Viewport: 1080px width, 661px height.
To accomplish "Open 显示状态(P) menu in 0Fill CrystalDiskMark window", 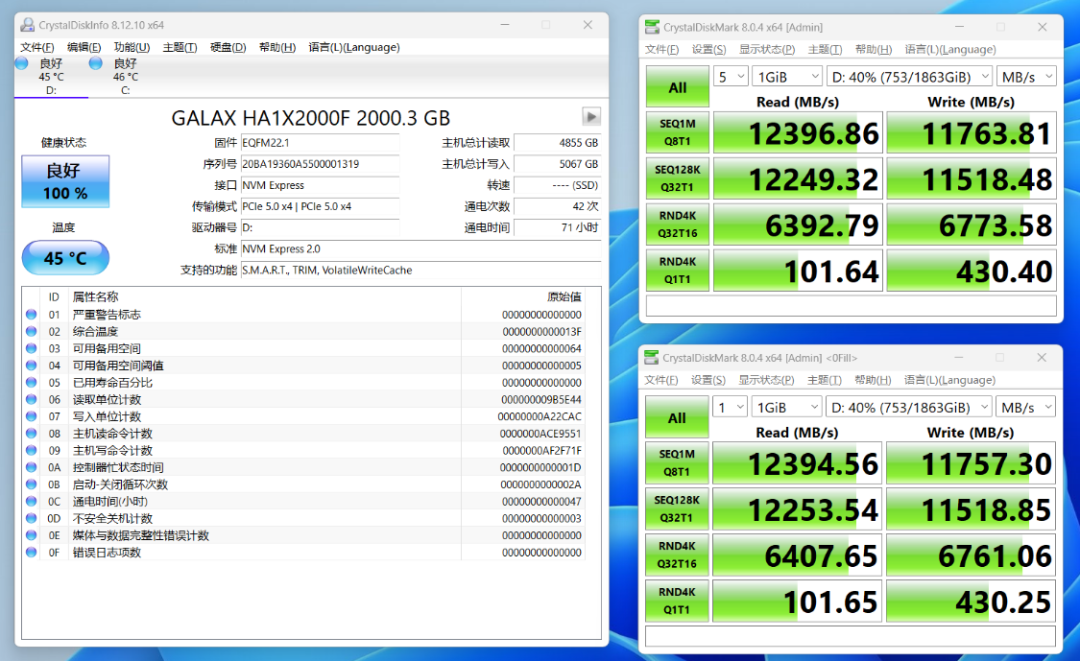I will pos(767,380).
